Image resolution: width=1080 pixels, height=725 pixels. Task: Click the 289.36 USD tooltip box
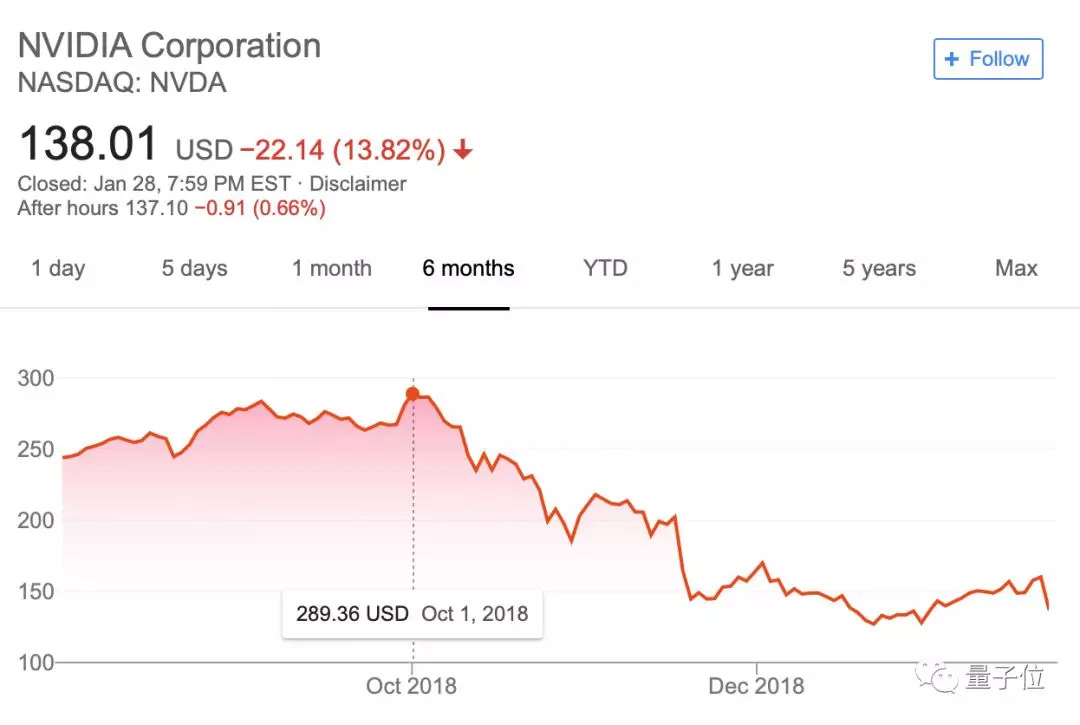411,613
